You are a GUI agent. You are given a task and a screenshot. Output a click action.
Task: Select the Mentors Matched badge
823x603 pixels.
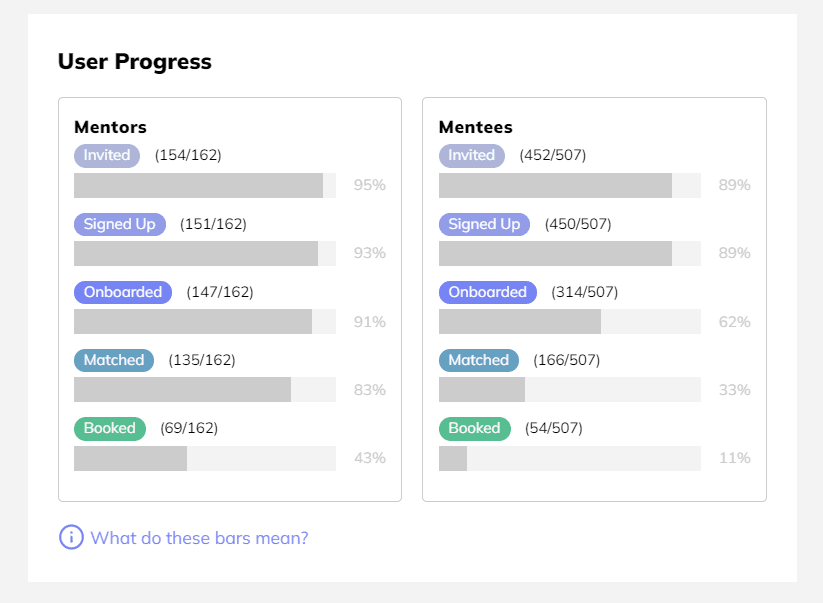pyautogui.click(x=114, y=360)
